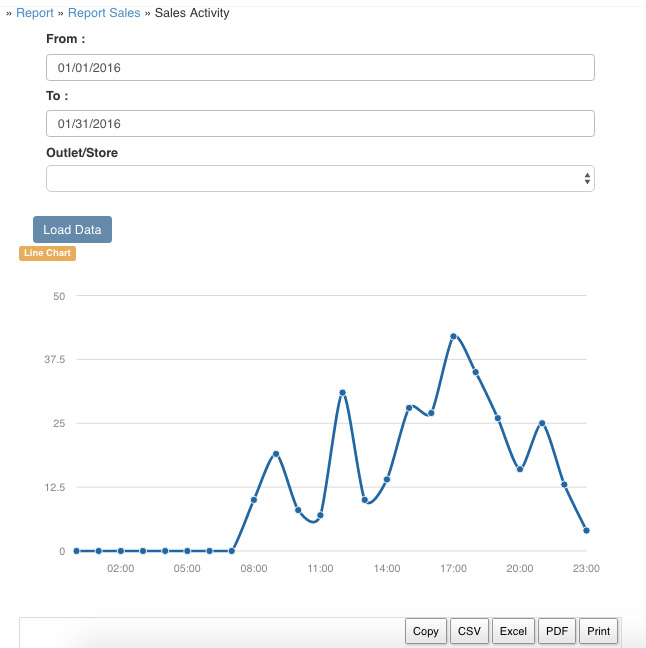Screen dimensions: 646x648
Task: Click the To date field
Action: (x=320, y=124)
